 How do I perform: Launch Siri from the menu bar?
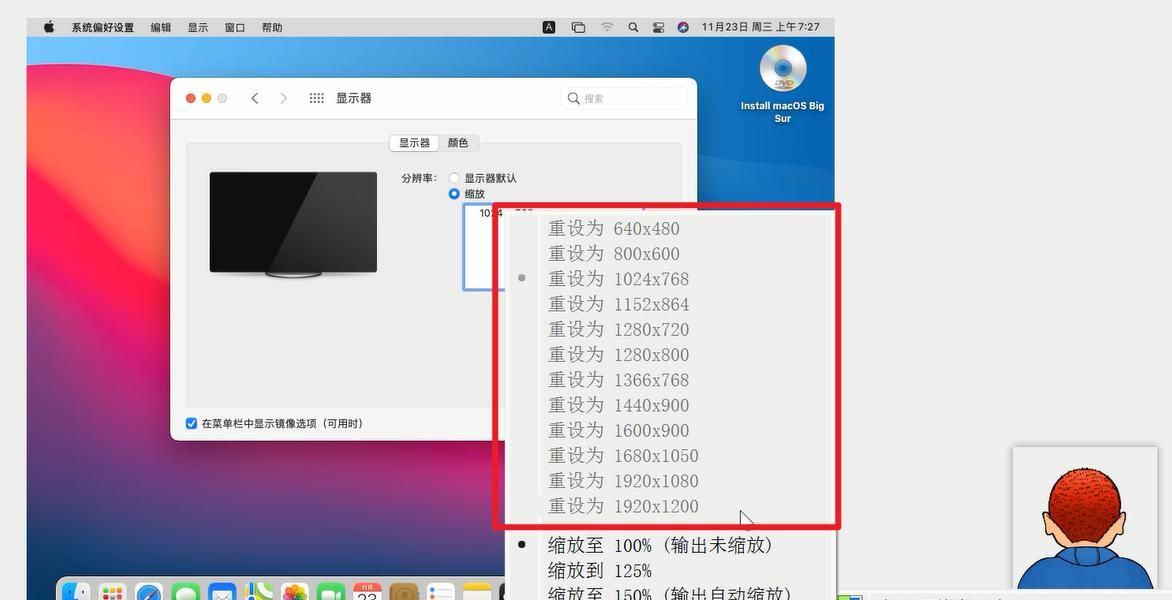[683, 27]
